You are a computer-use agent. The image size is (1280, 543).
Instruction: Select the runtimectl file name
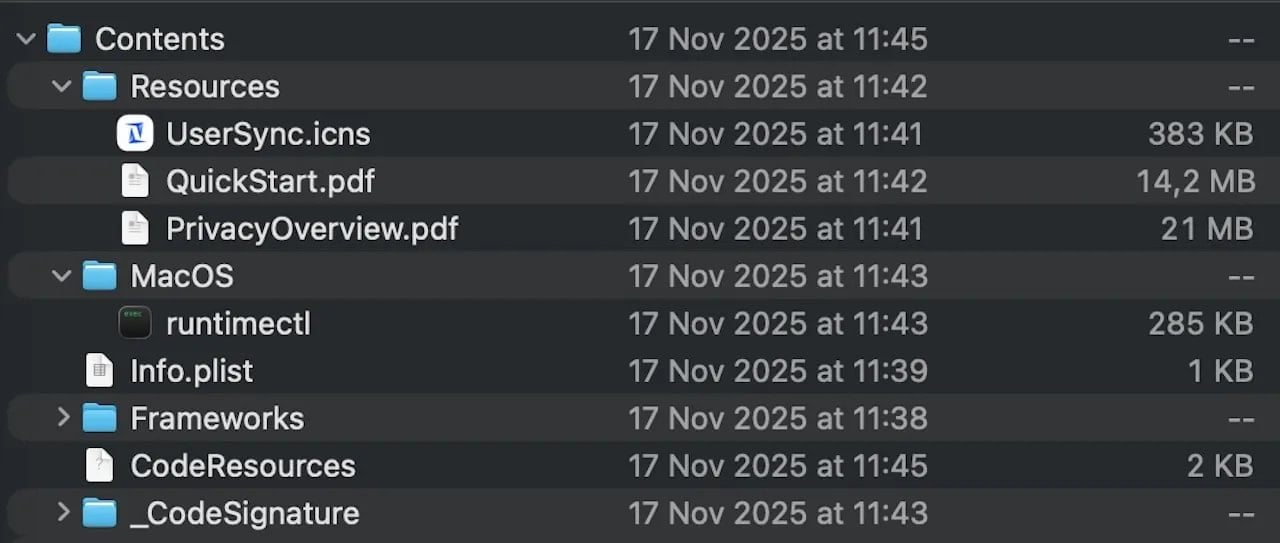[x=238, y=323]
